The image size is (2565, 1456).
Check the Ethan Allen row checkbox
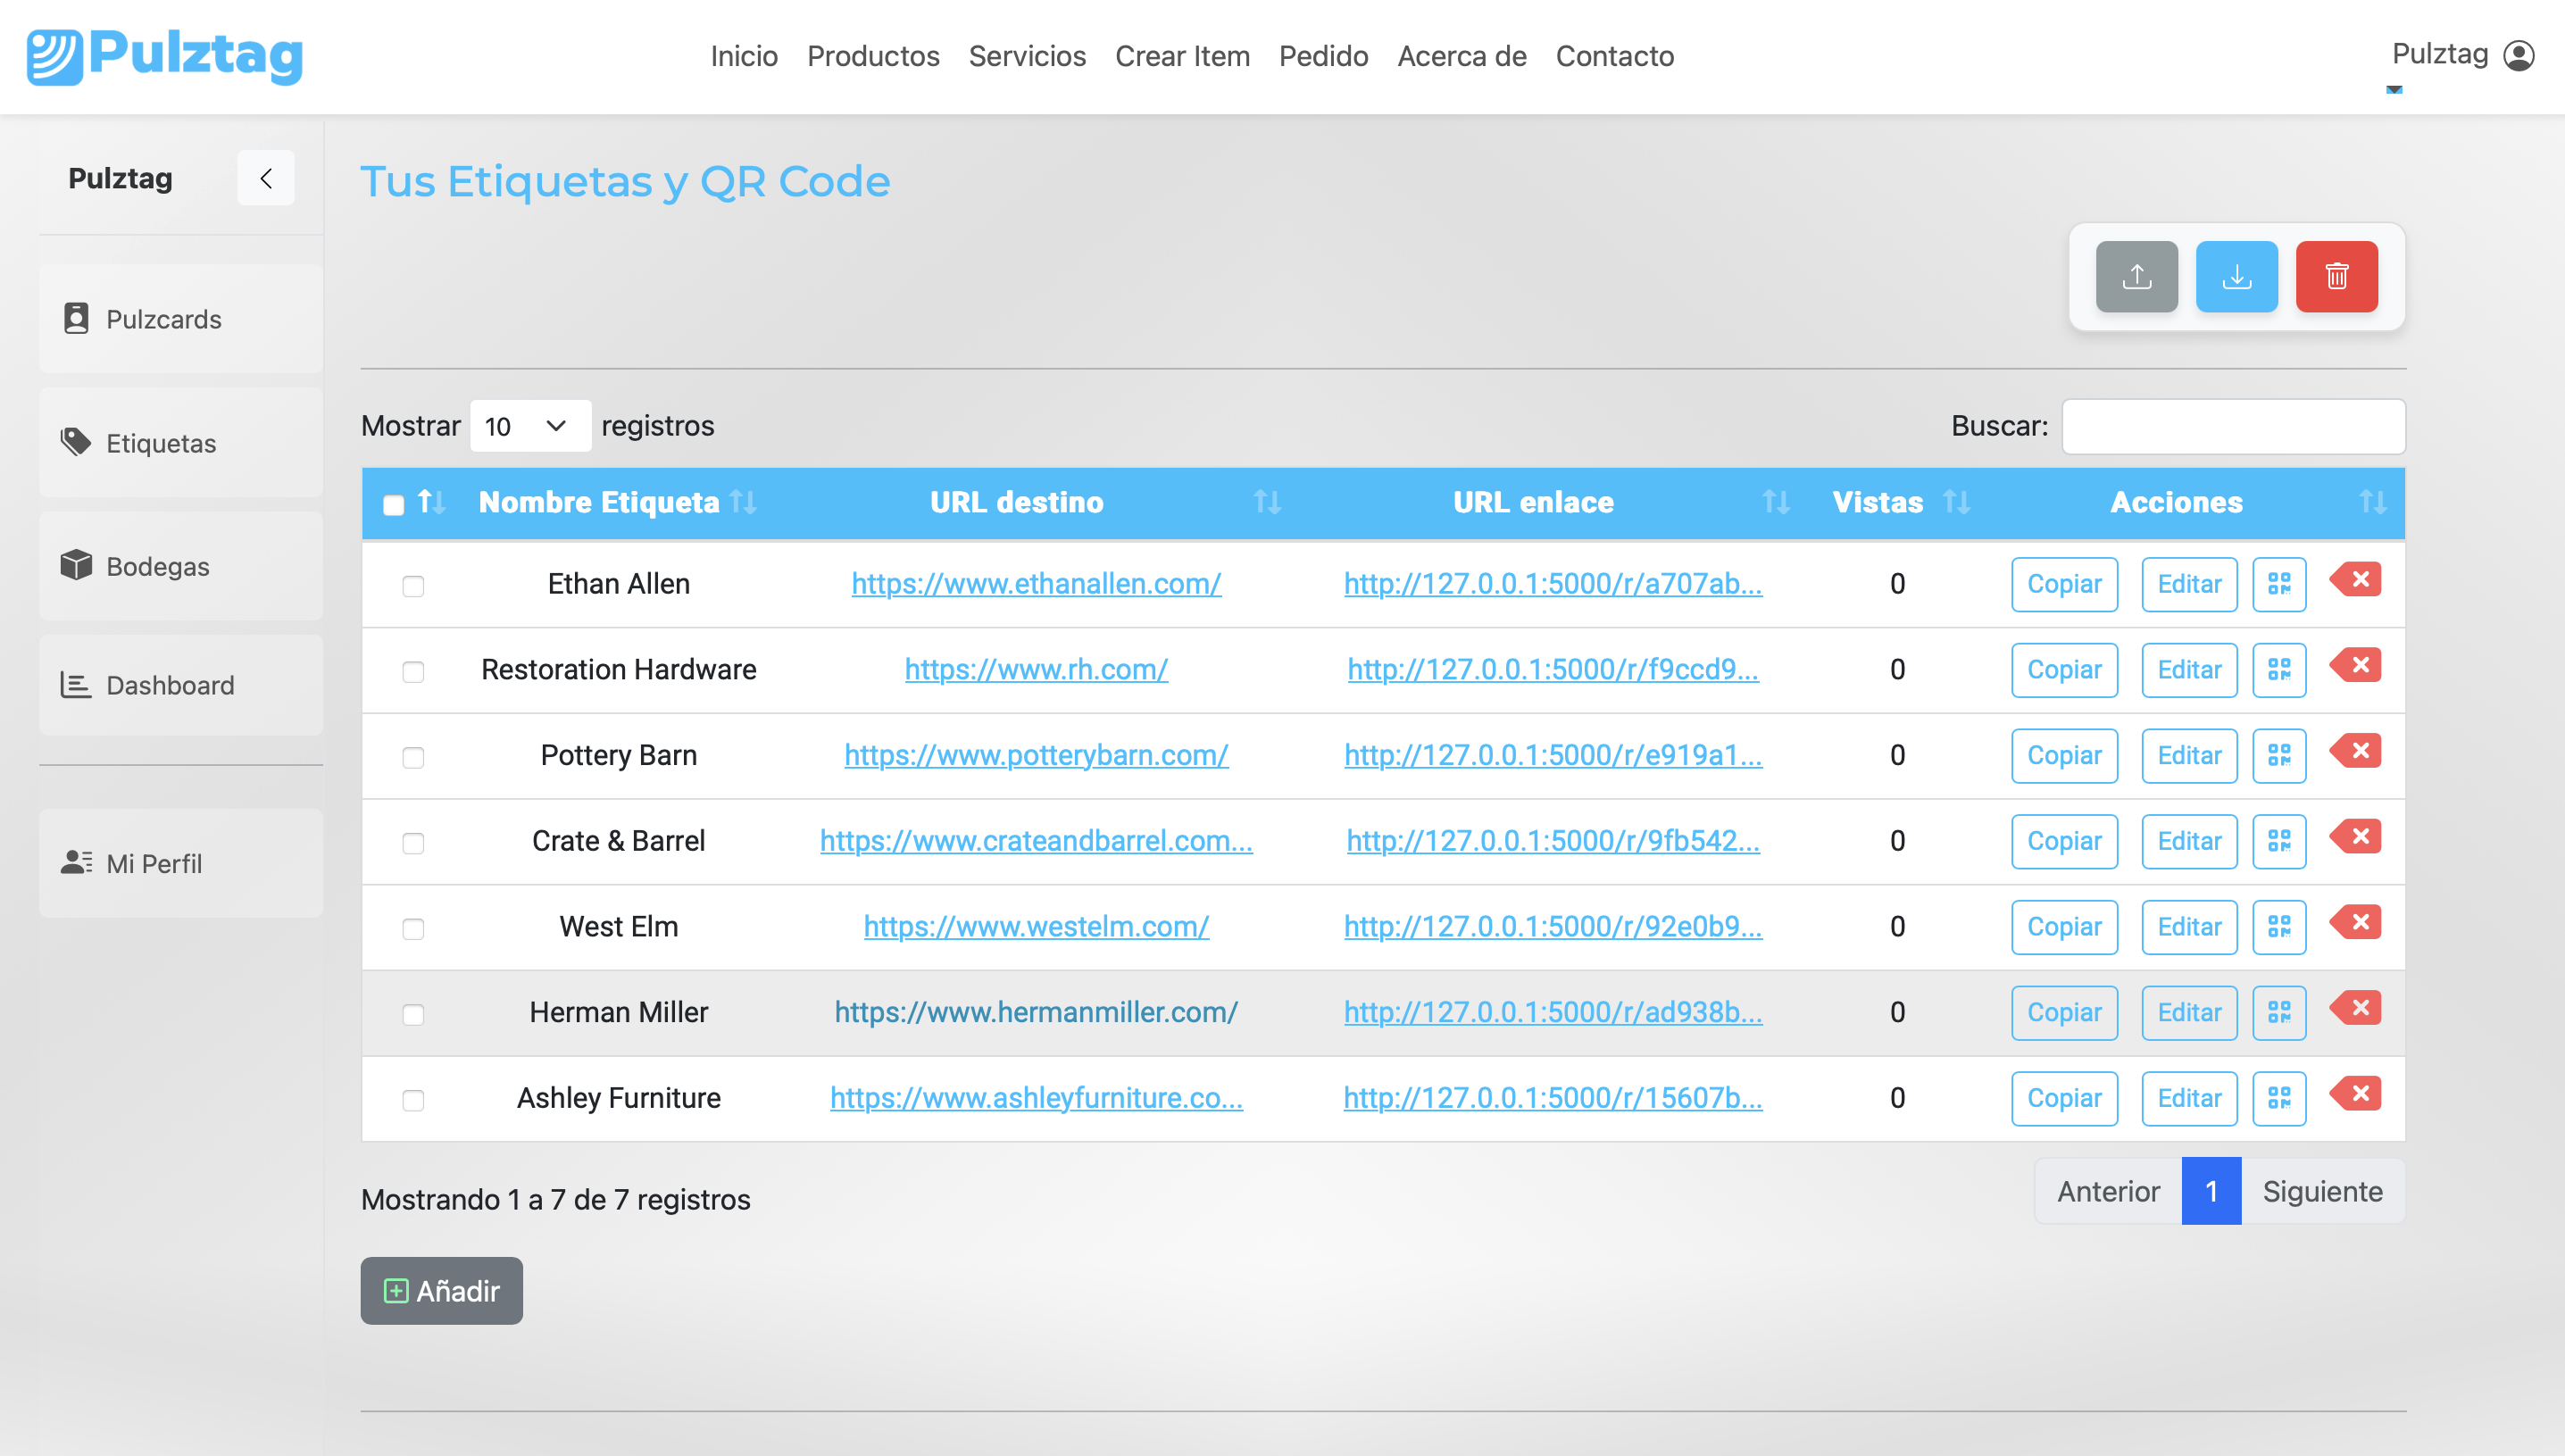[x=413, y=586]
